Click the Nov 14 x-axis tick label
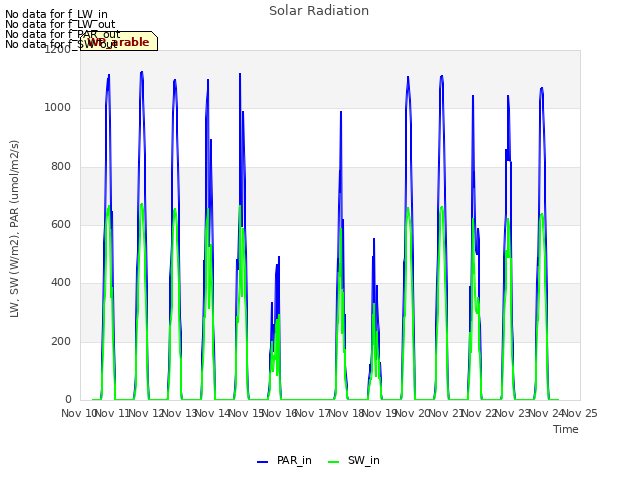Image resolution: width=640 pixels, height=480 pixels. tap(212, 413)
